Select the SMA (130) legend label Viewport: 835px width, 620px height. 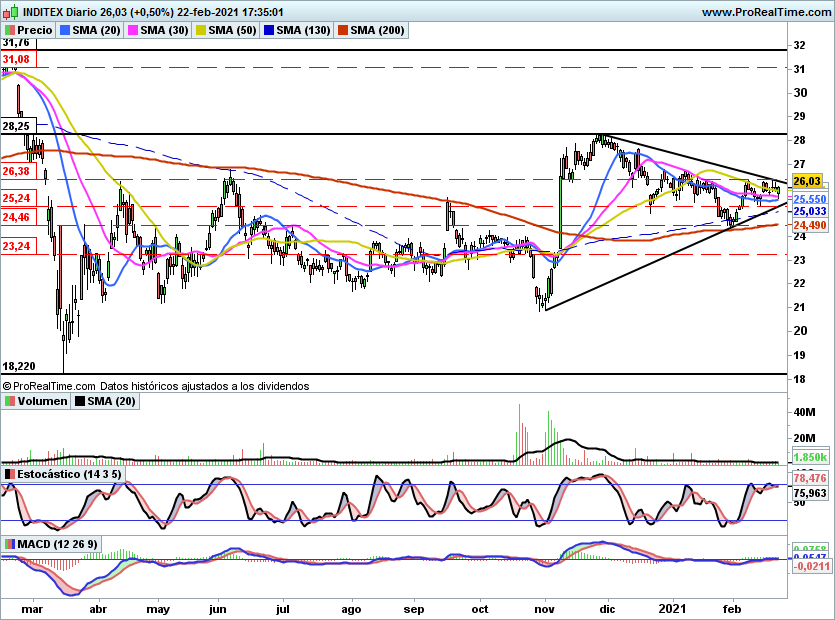[304, 30]
